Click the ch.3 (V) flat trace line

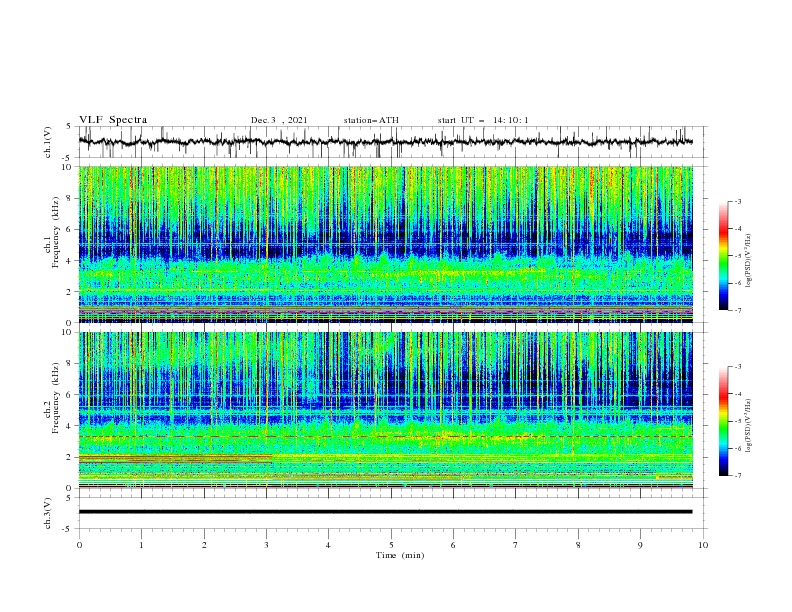coord(385,512)
